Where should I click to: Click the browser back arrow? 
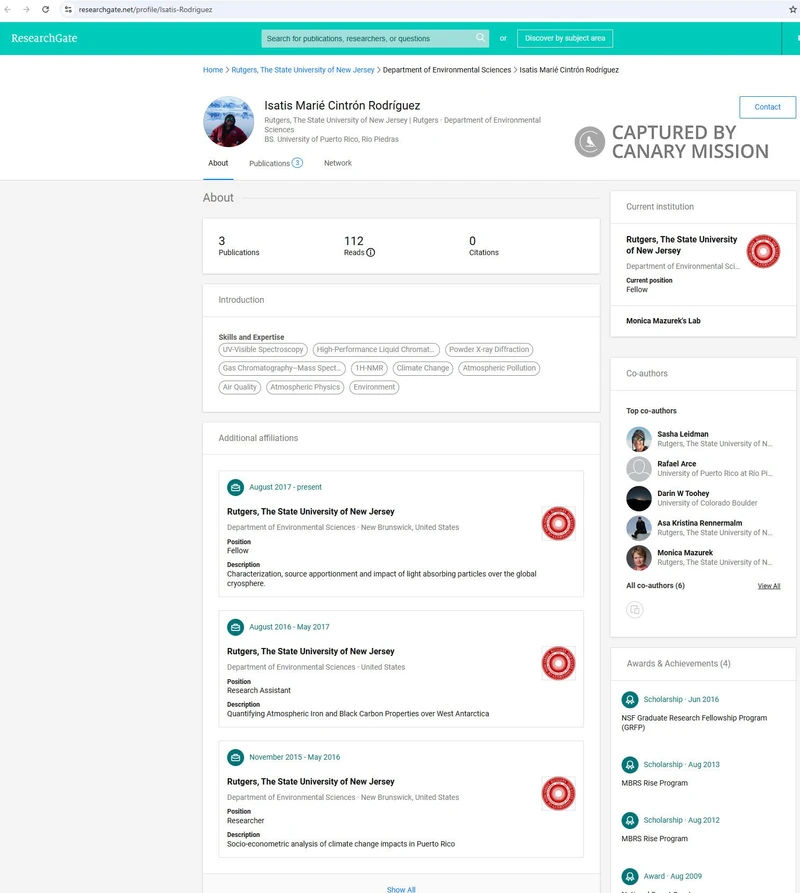[x=7, y=10]
